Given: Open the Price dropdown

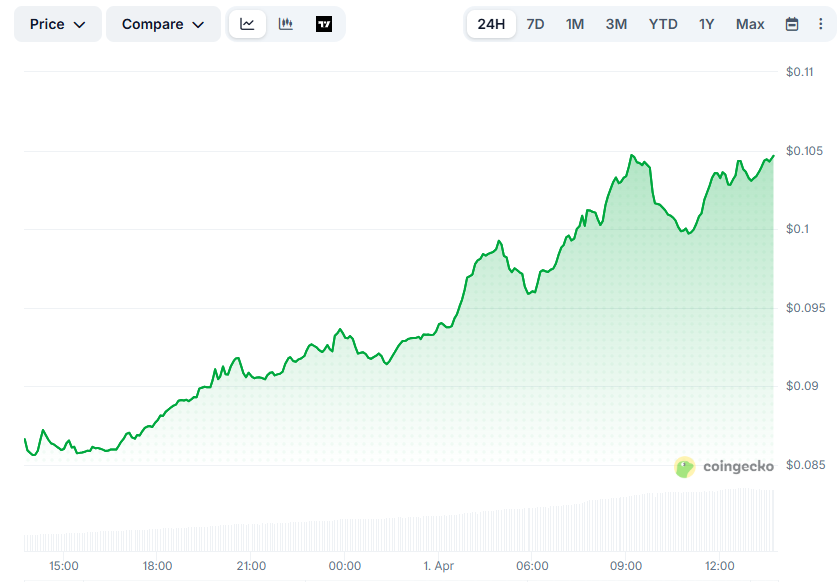Looking at the screenshot, I should (x=57, y=23).
